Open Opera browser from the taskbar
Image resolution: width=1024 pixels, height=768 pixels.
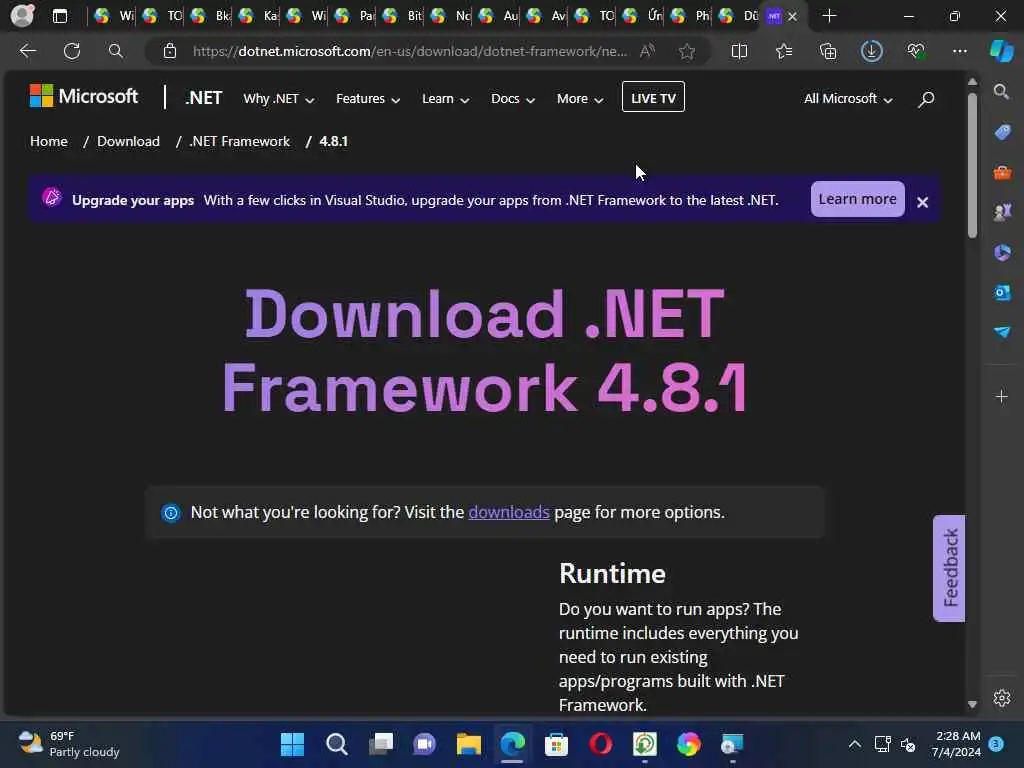600,744
